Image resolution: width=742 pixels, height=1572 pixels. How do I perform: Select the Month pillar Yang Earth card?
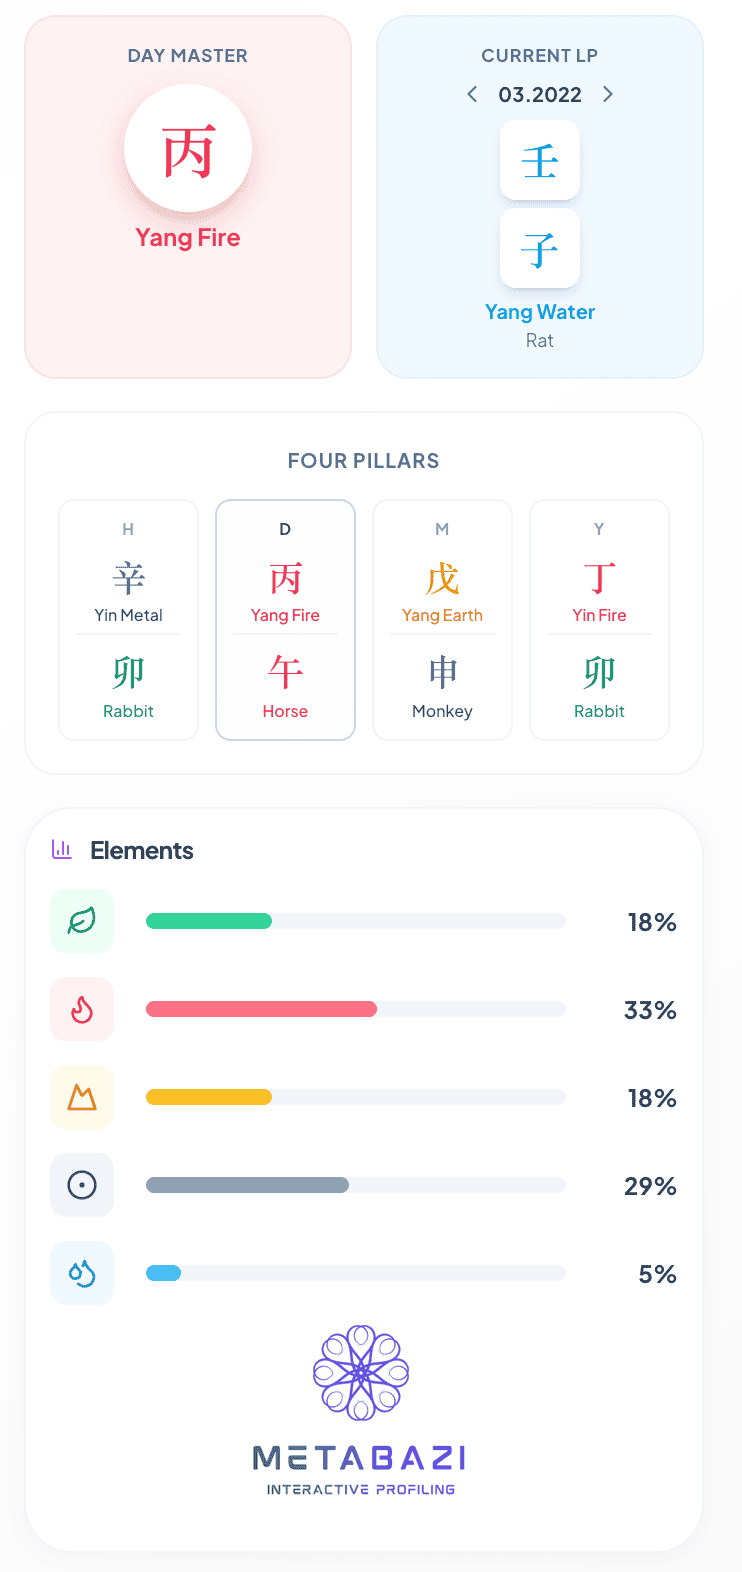coord(442,620)
